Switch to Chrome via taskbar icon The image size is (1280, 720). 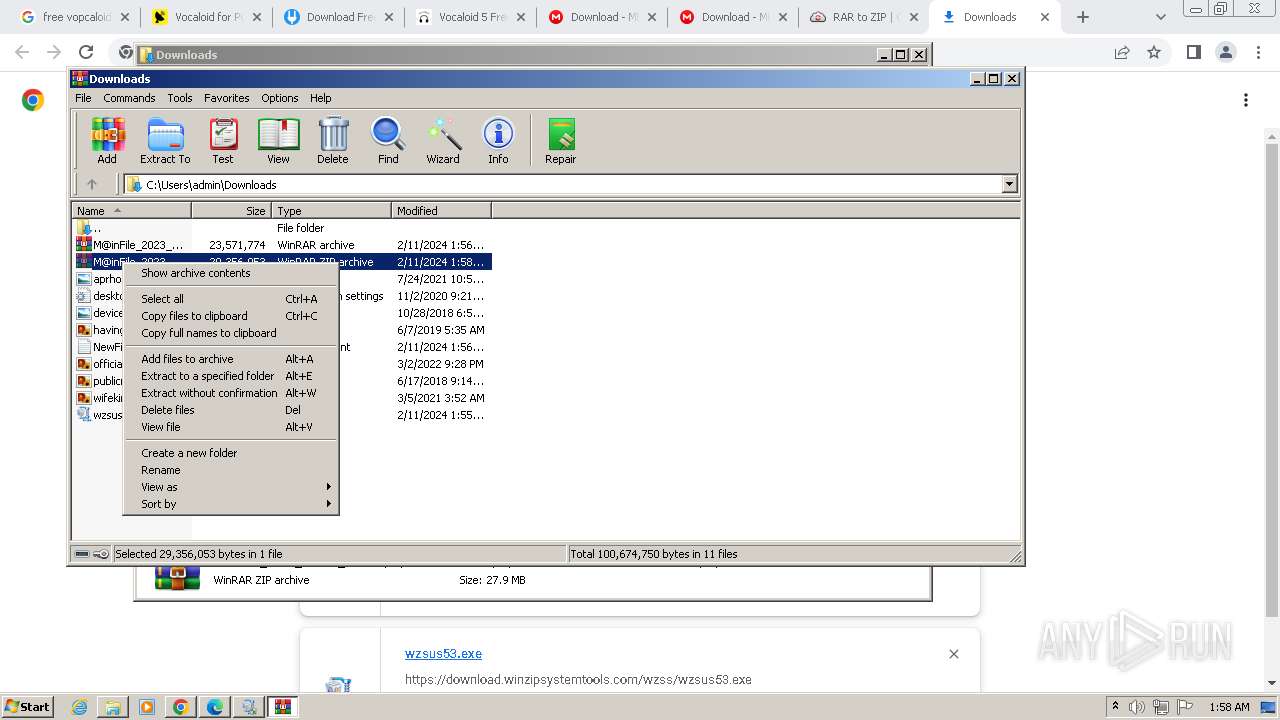[x=180, y=707]
